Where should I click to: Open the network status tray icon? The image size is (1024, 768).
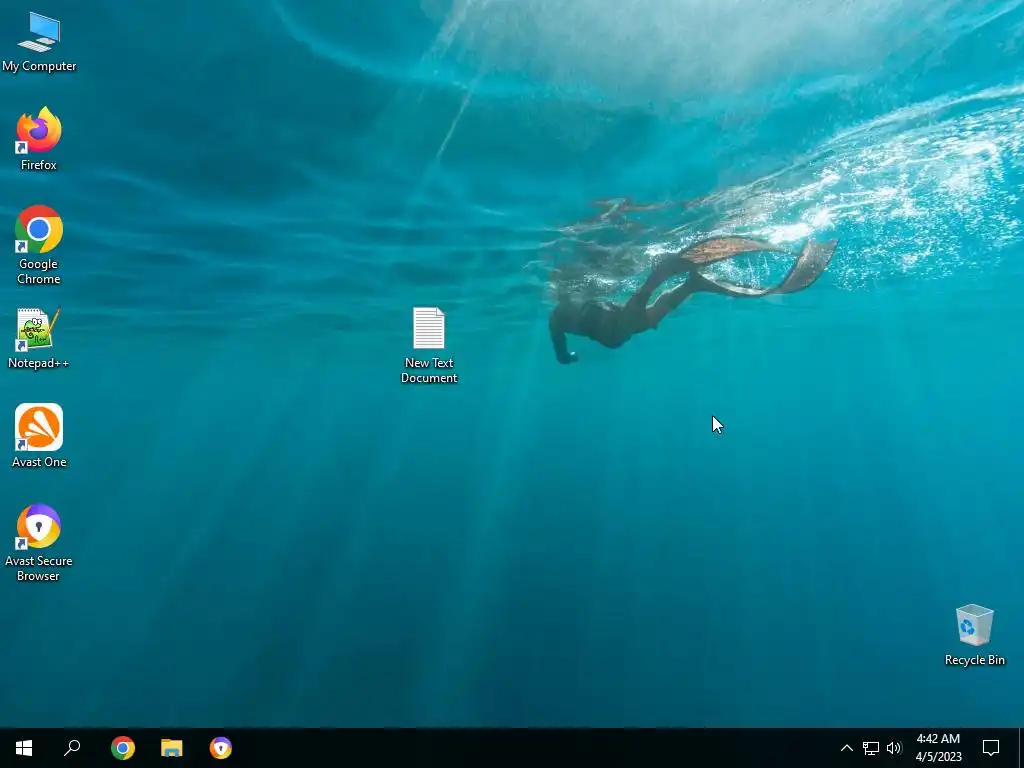(x=871, y=748)
